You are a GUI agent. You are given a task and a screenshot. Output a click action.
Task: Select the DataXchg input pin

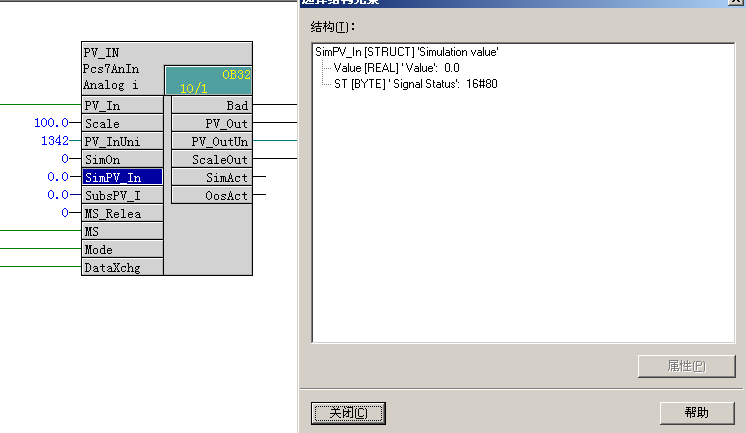(122, 267)
